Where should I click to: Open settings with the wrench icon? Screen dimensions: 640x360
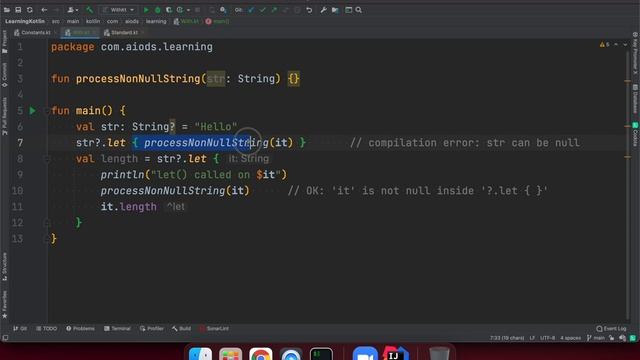point(323,10)
